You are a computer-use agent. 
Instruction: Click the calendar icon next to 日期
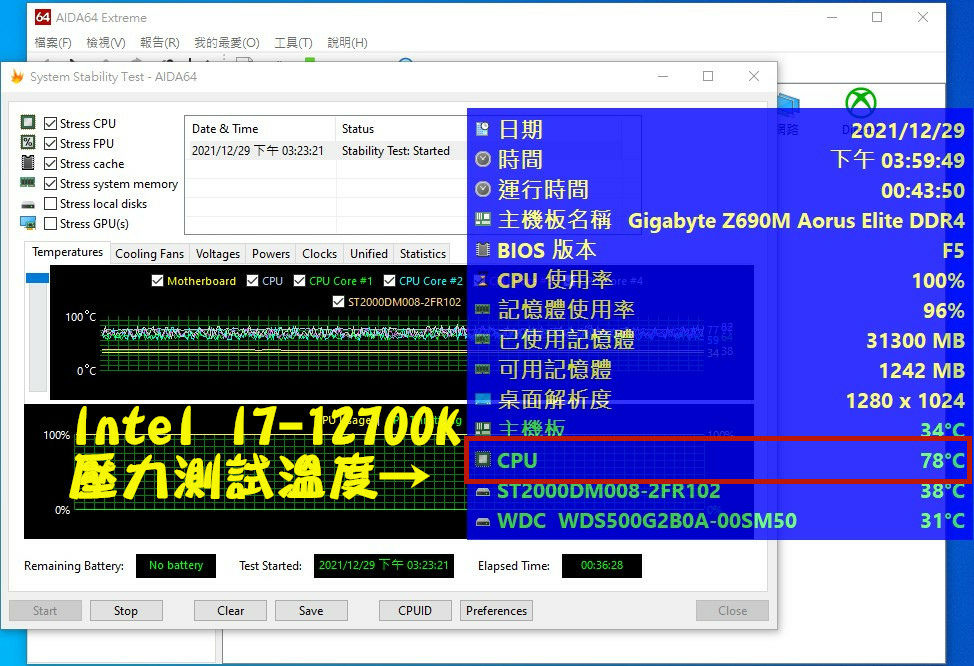tap(483, 129)
